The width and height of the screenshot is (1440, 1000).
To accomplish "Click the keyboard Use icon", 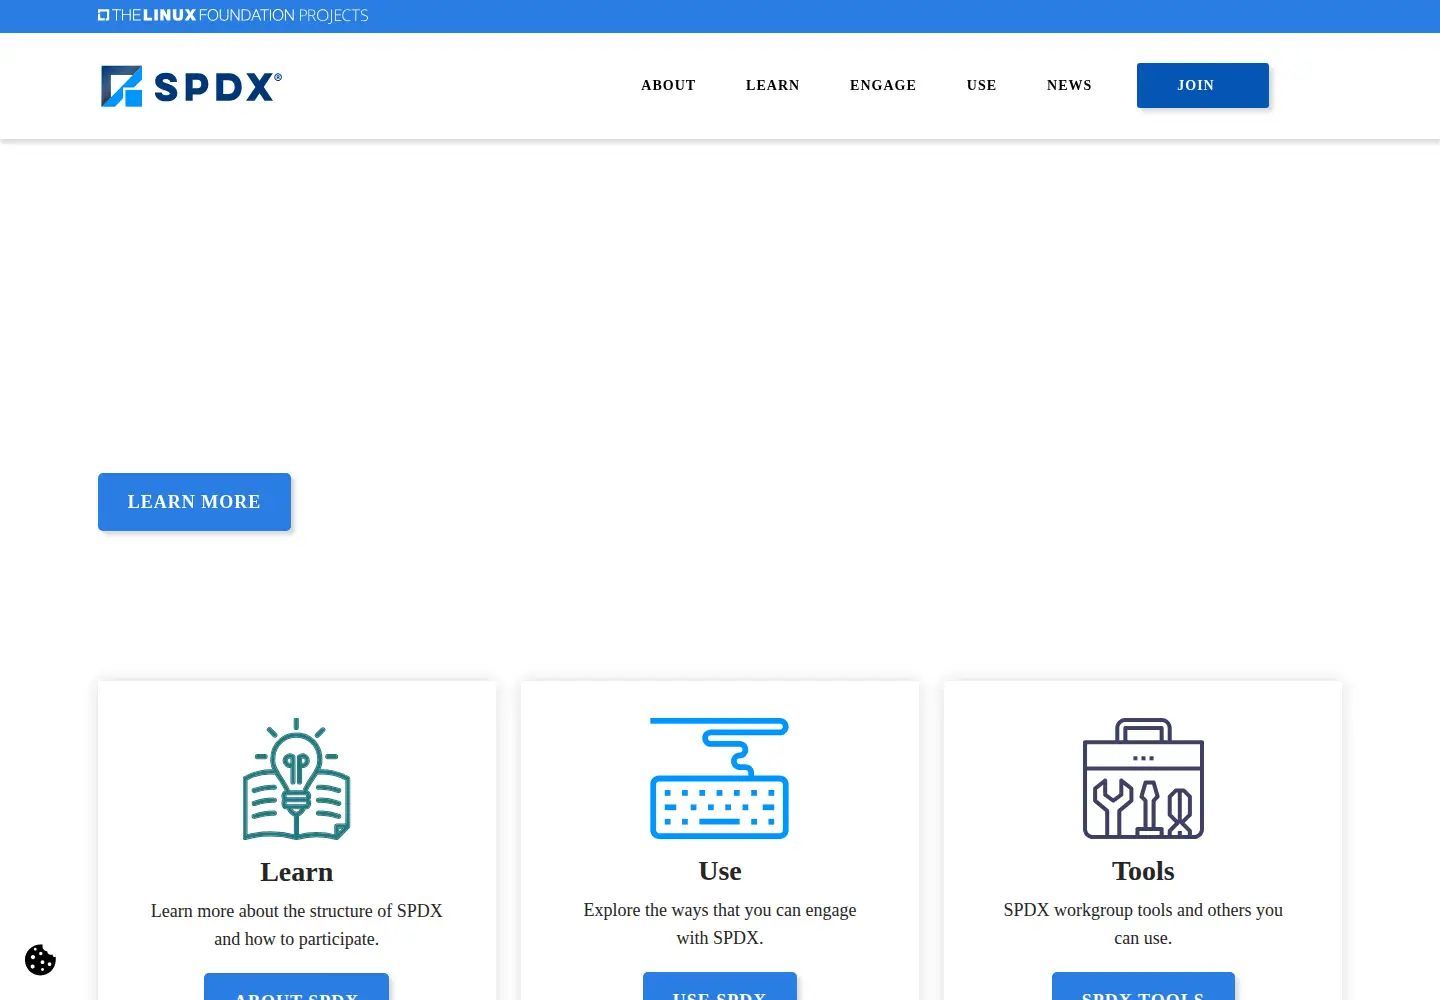I will (720, 778).
